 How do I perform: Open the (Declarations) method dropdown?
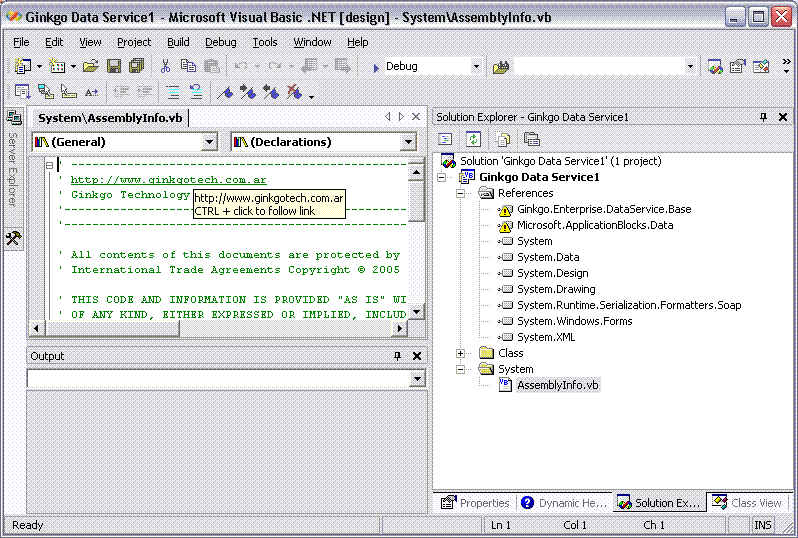(408, 142)
